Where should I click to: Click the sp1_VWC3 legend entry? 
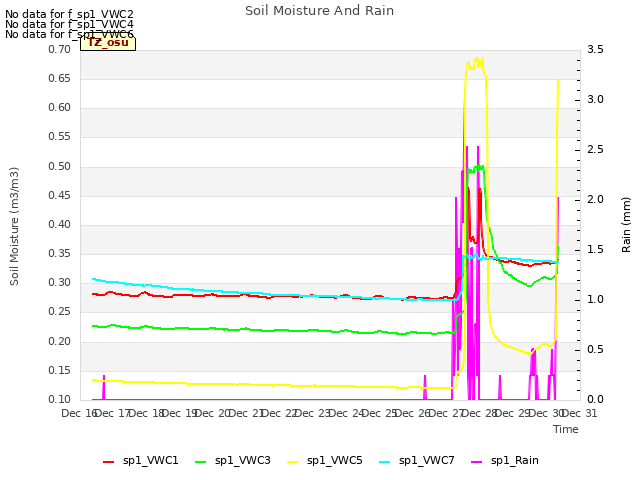233,461
